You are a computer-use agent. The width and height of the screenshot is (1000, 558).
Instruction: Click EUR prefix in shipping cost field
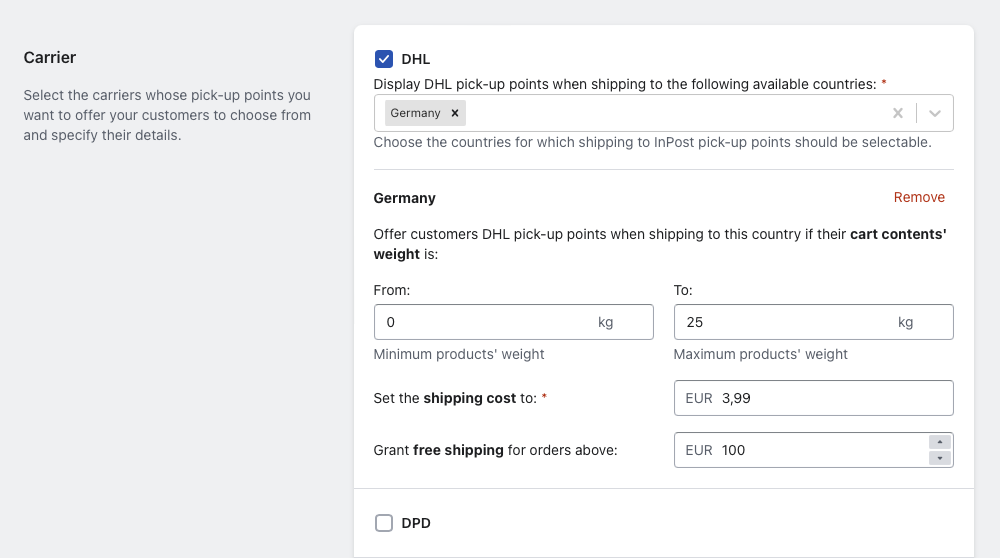(x=698, y=398)
